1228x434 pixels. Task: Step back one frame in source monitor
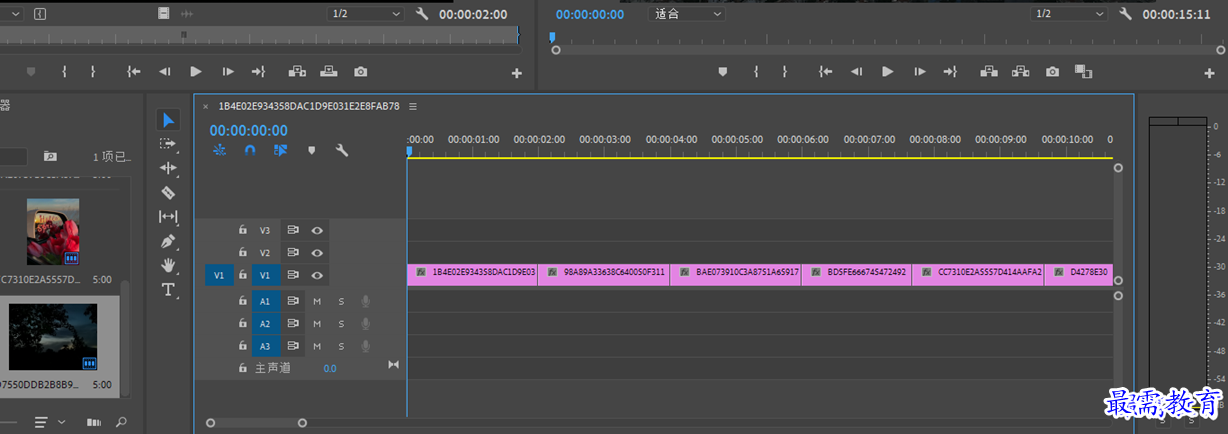165,71
